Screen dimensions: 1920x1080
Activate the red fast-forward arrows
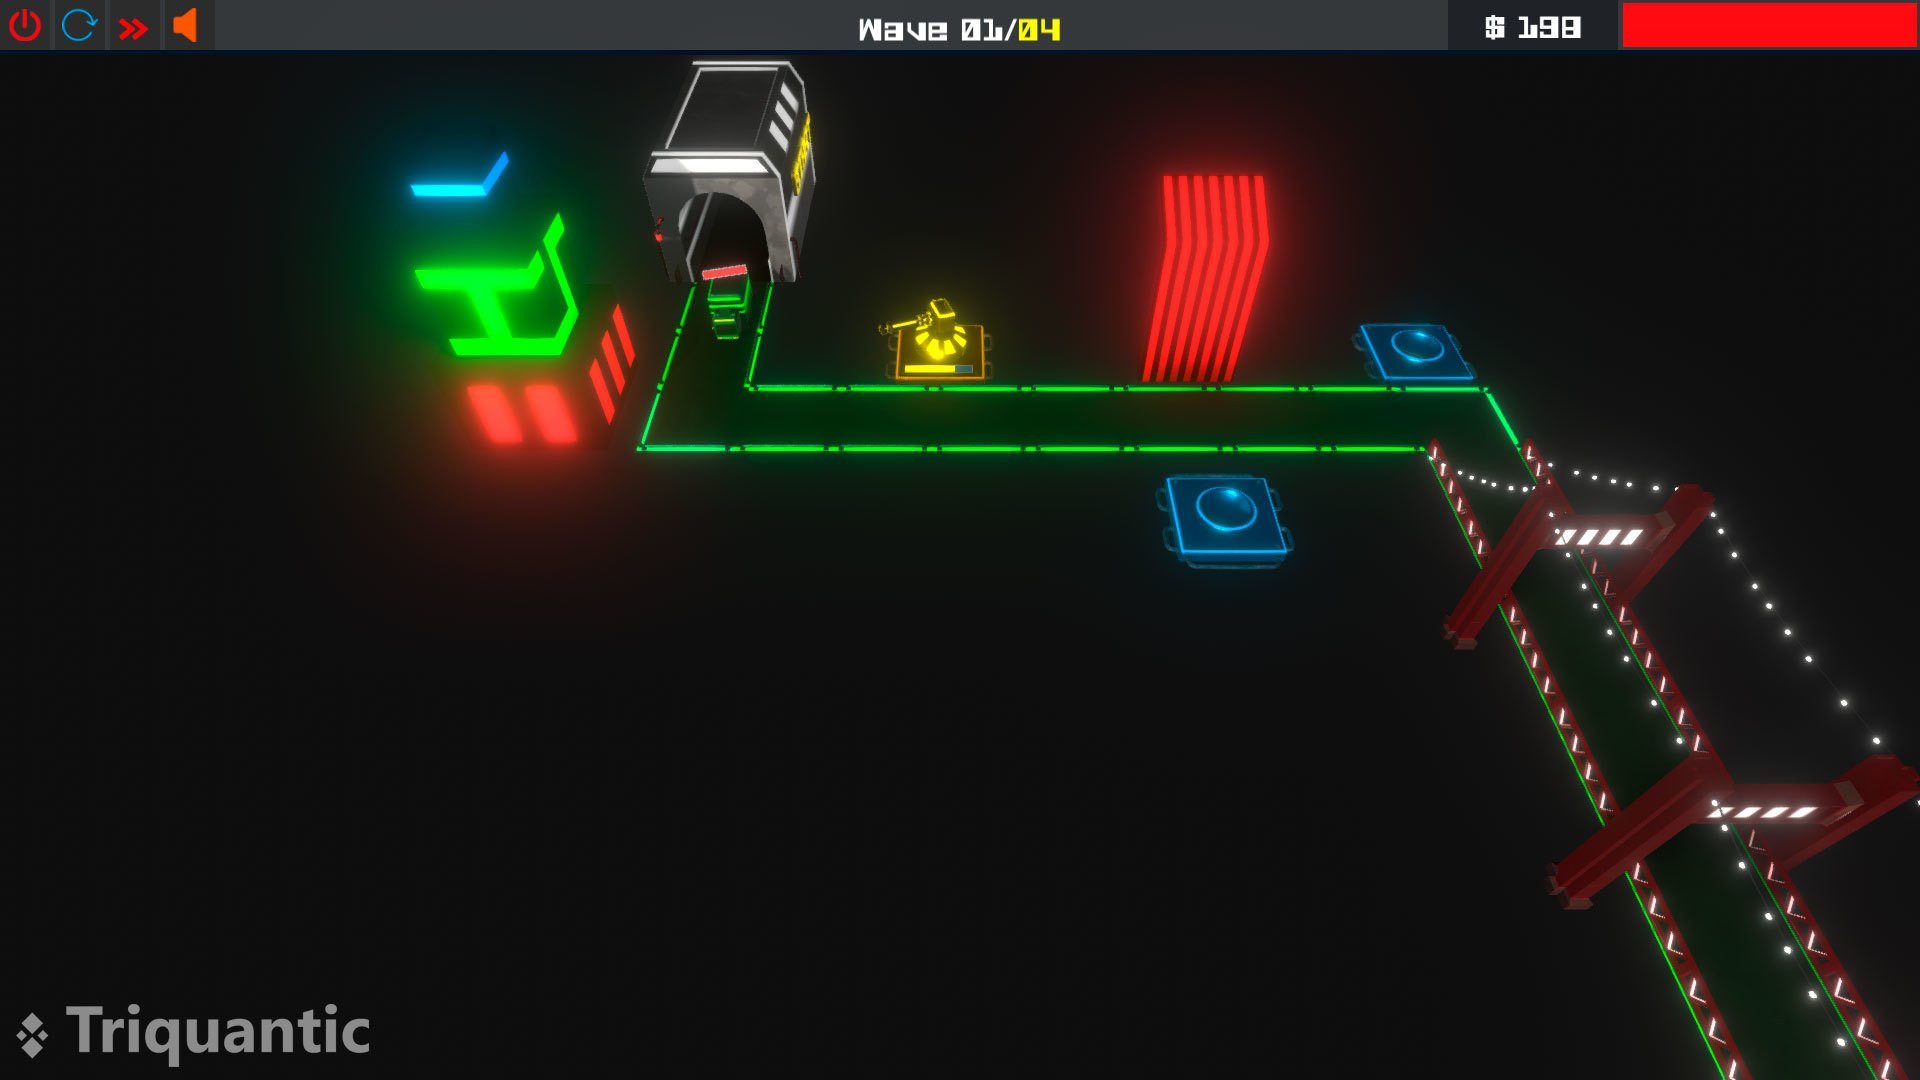click(133, 28)
